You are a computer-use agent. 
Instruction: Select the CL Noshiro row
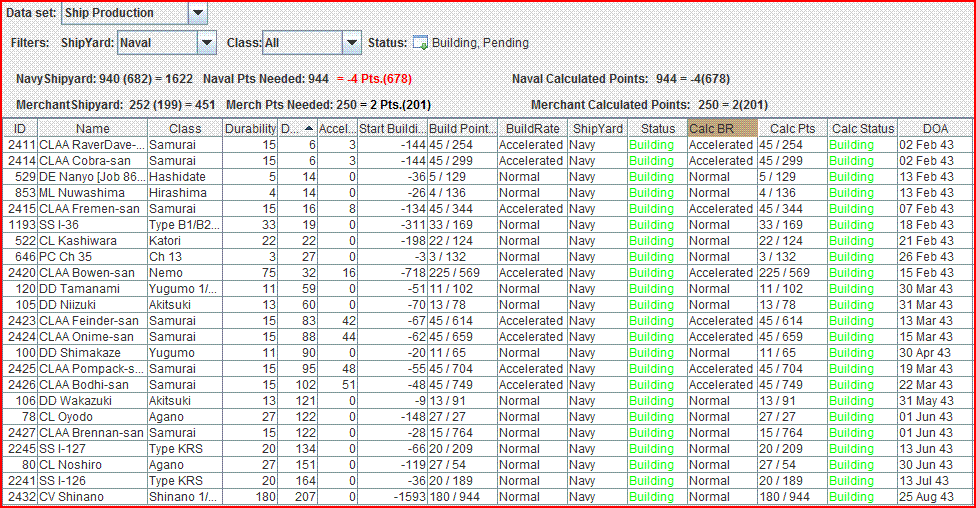(x=488, y=465)
